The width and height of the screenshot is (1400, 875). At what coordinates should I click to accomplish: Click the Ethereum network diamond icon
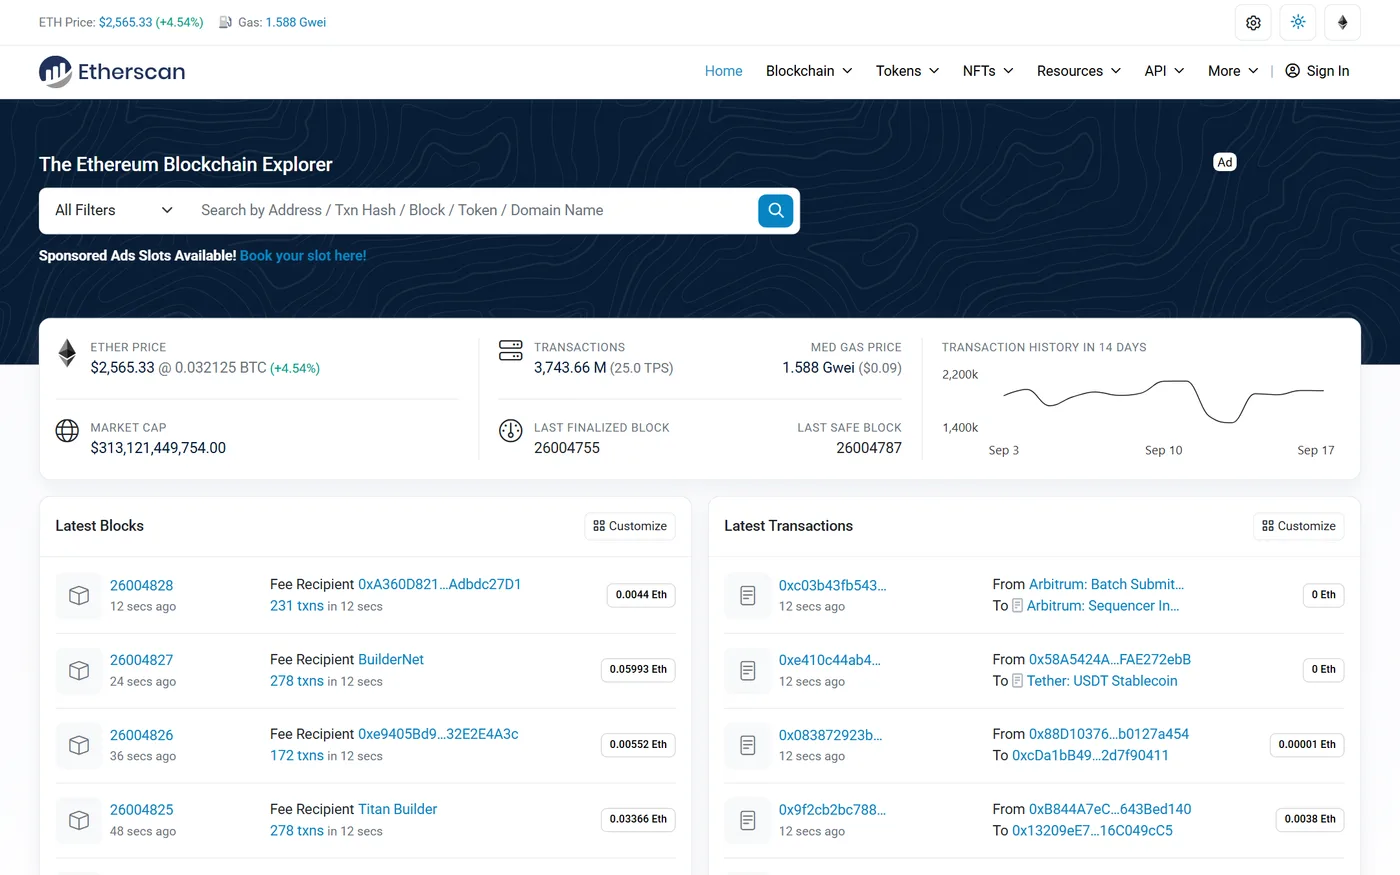pos(1343,22)
